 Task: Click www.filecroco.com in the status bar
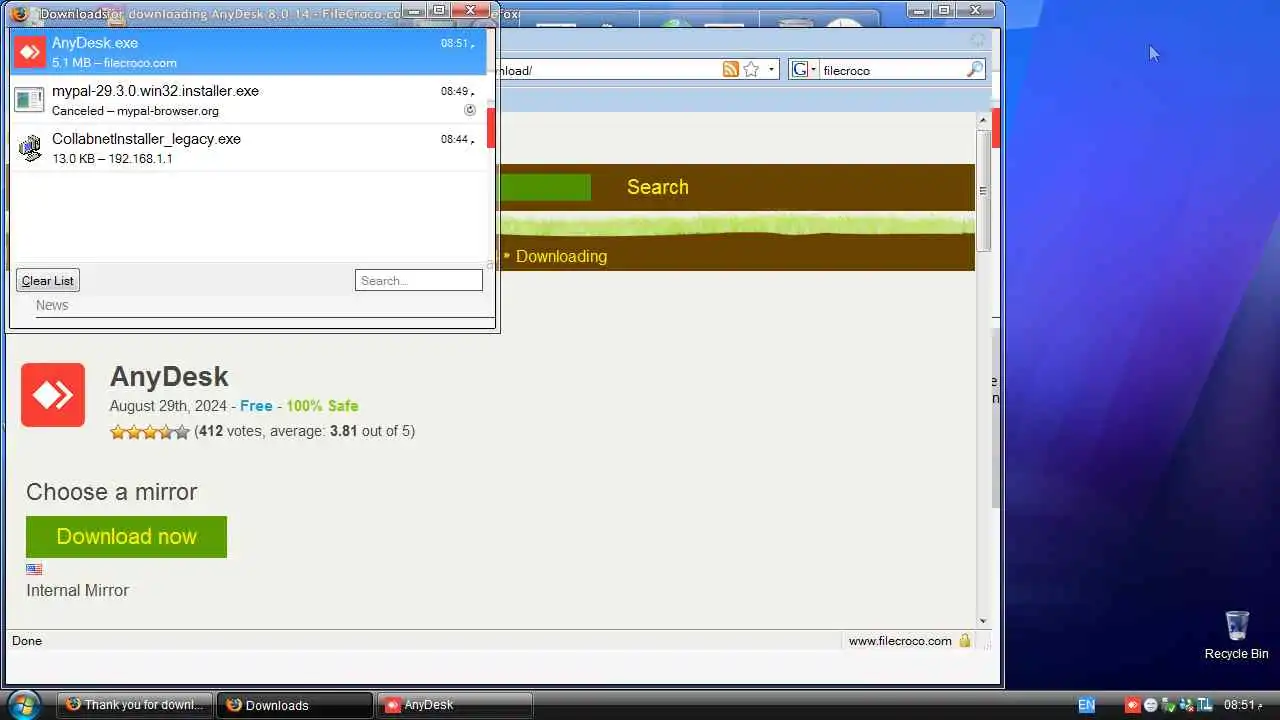(x=900, y=641)
